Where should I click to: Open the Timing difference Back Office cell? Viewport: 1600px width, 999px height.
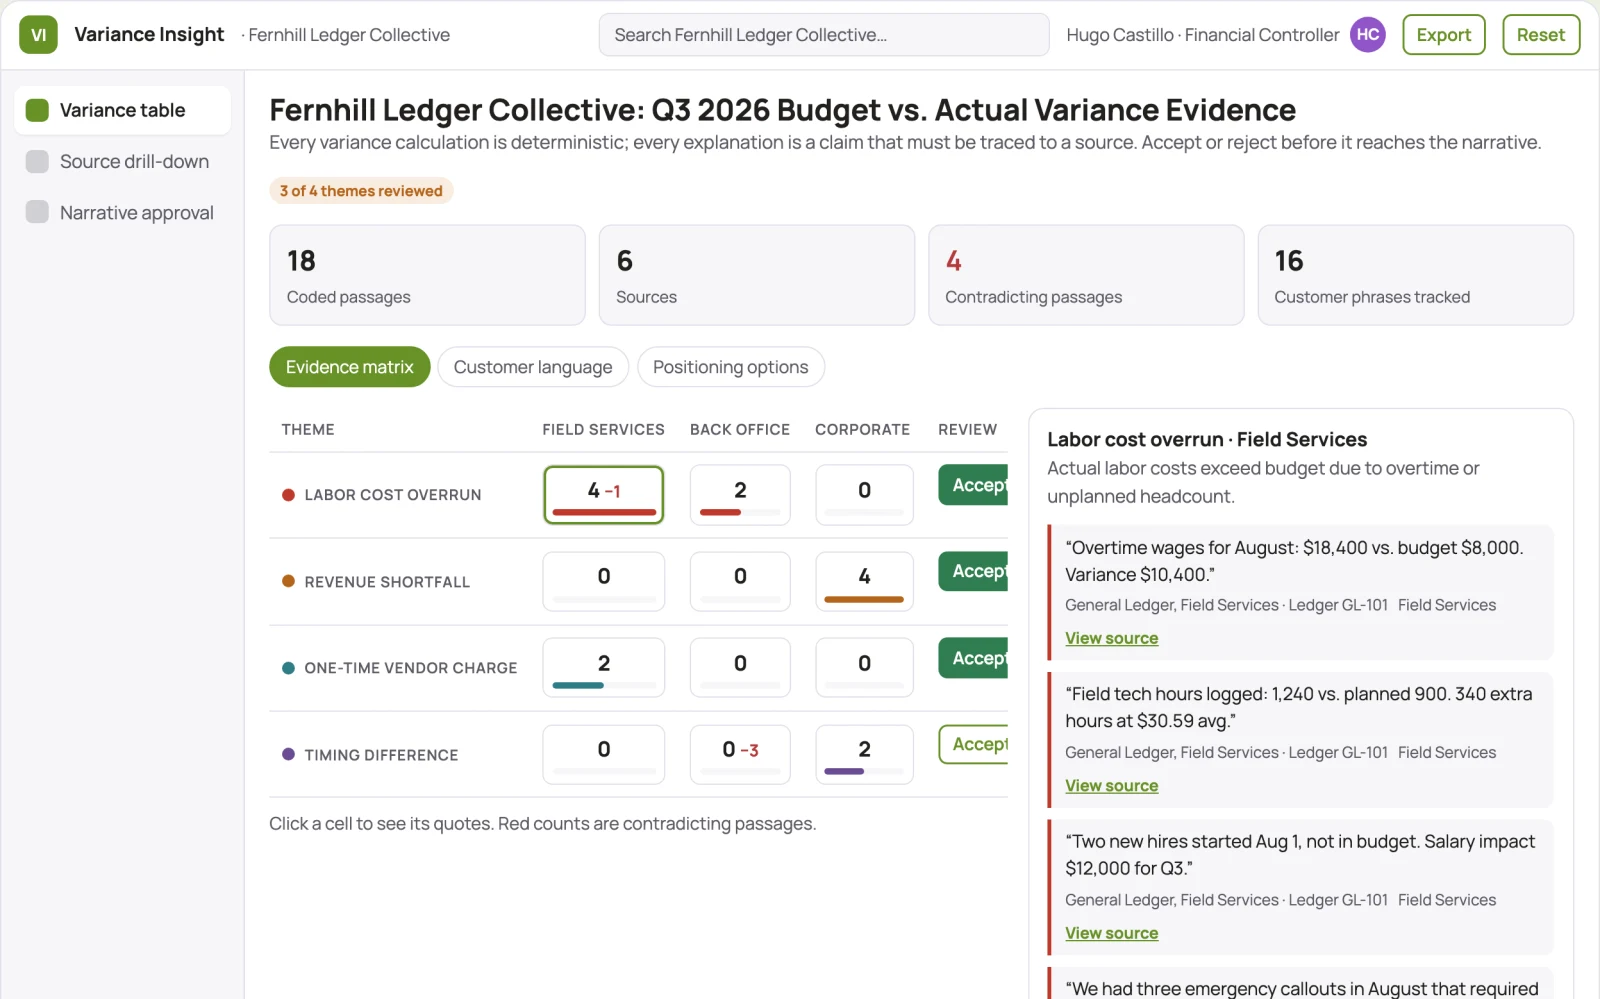(x=740, y=754)
